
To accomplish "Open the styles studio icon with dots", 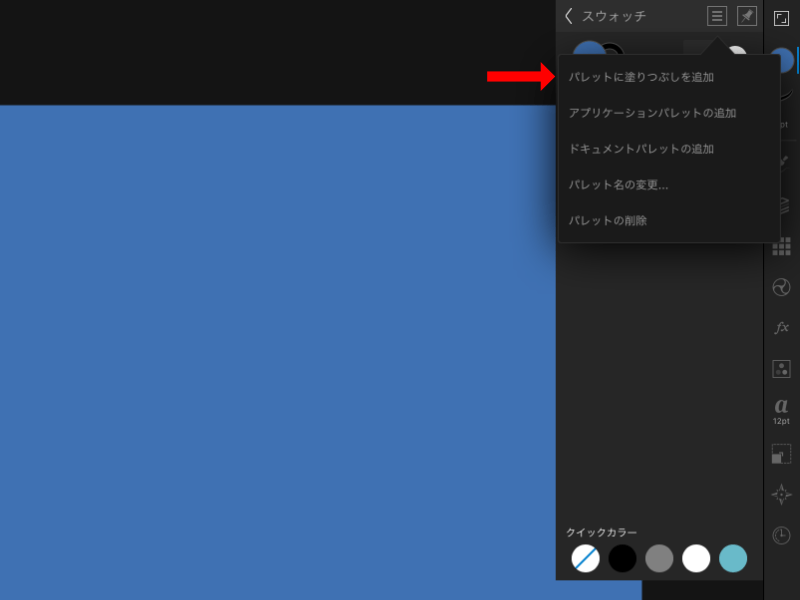I will coord(781,369).
